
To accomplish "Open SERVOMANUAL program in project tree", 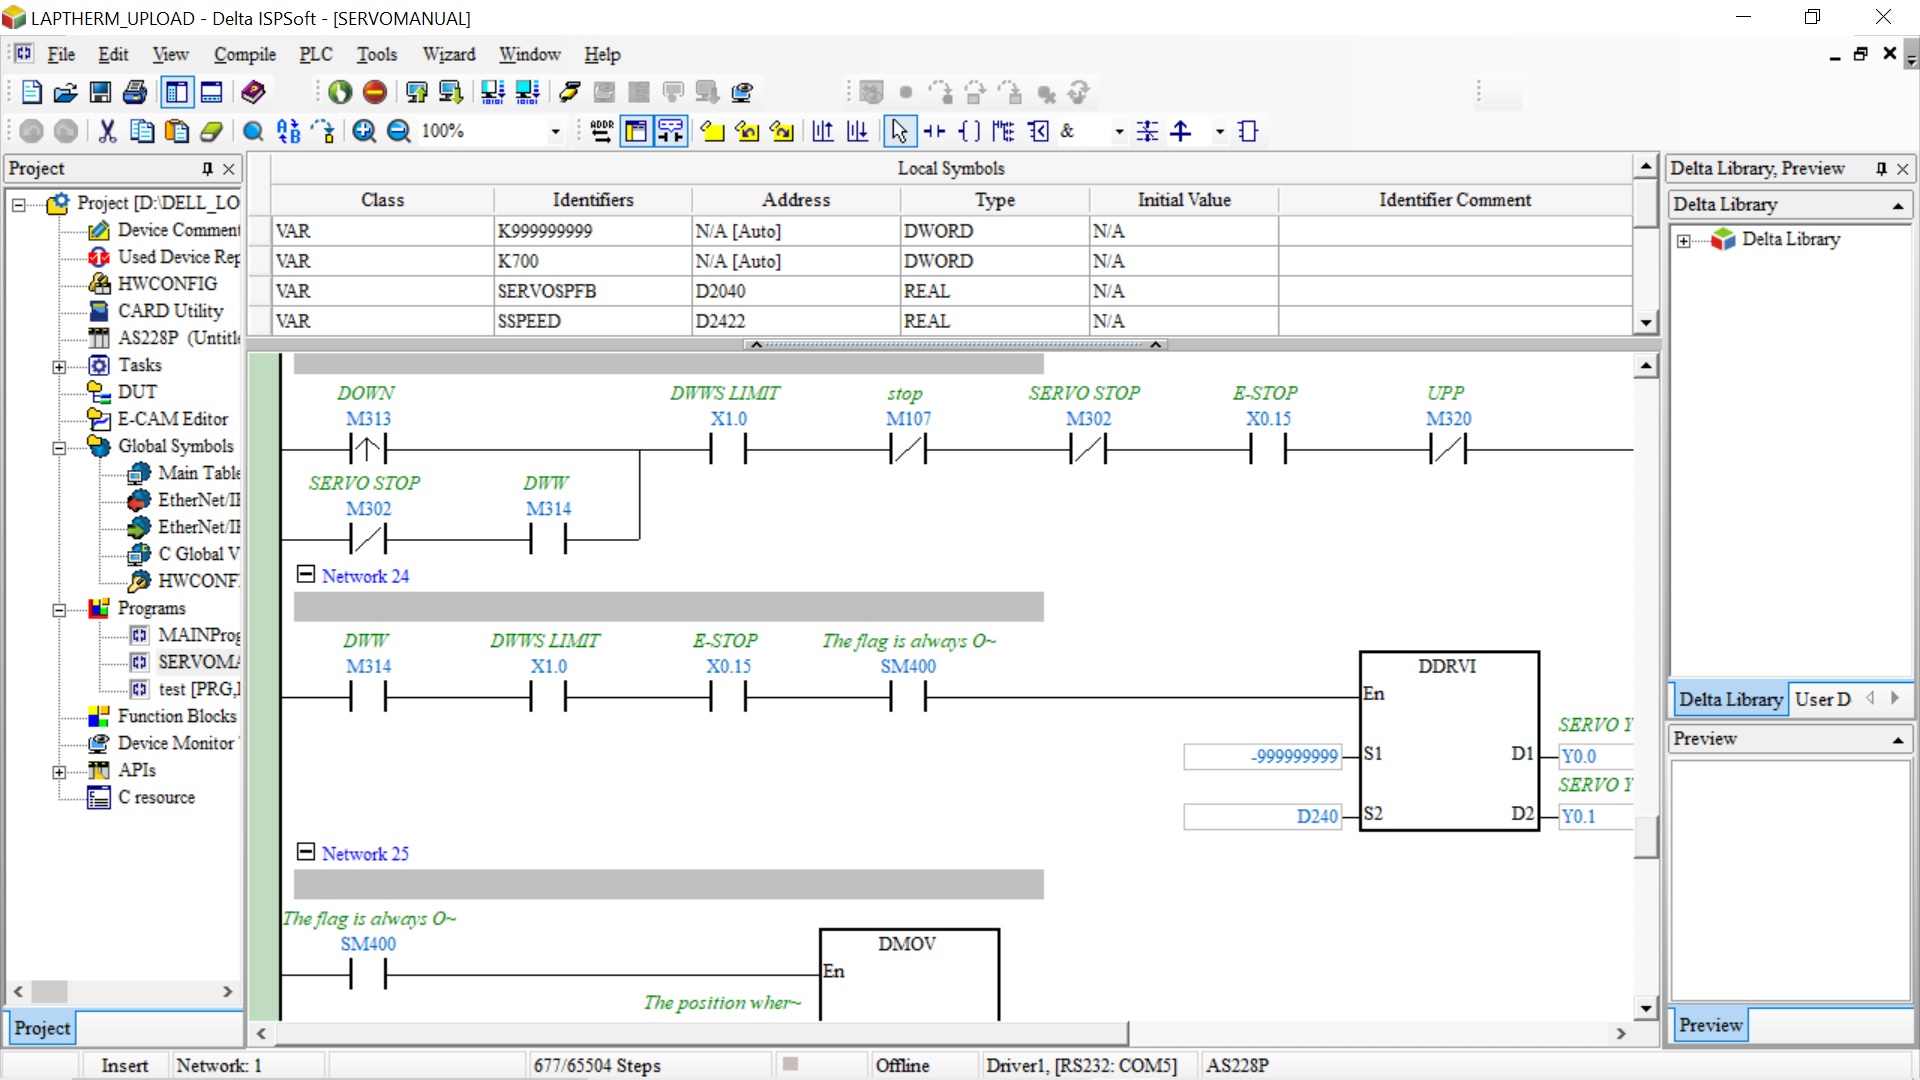I will tap(197, 662).
